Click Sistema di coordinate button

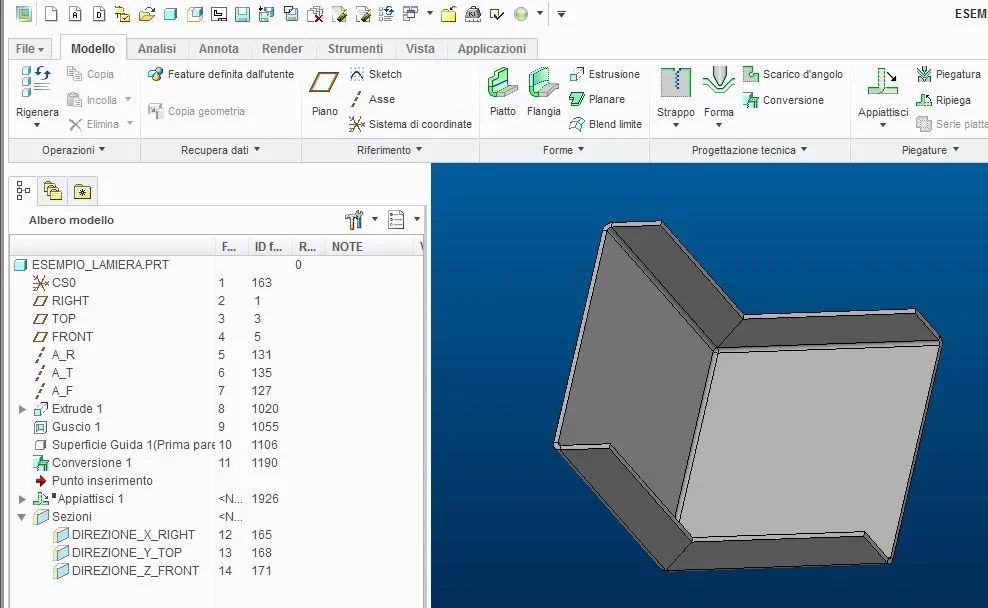point(410,124)
